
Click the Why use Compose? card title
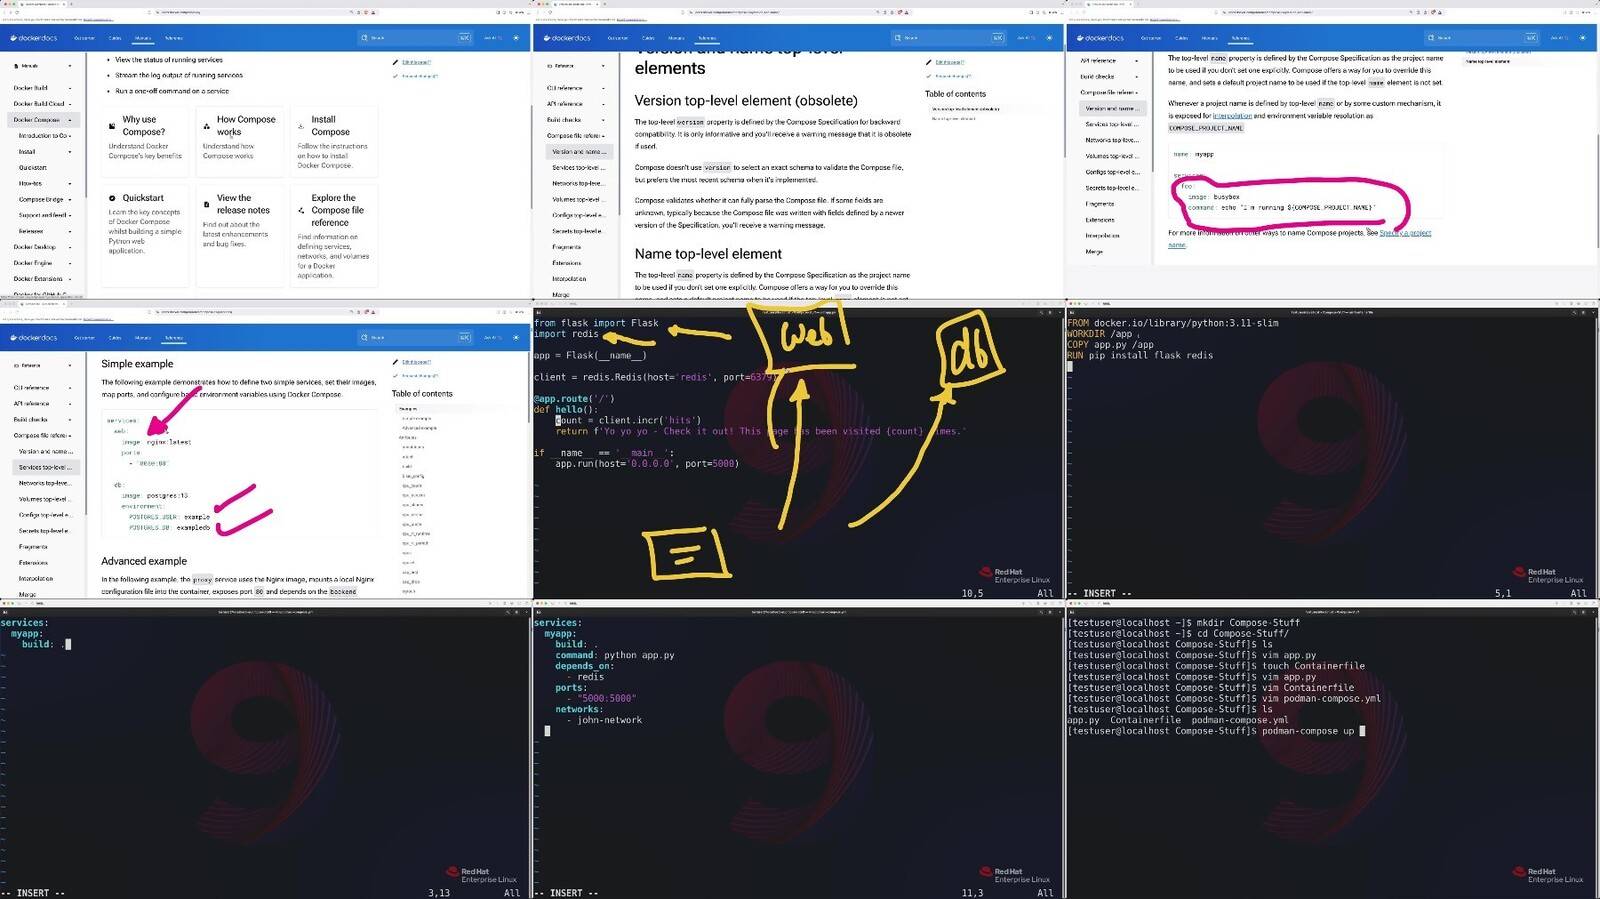click(144, 126)
